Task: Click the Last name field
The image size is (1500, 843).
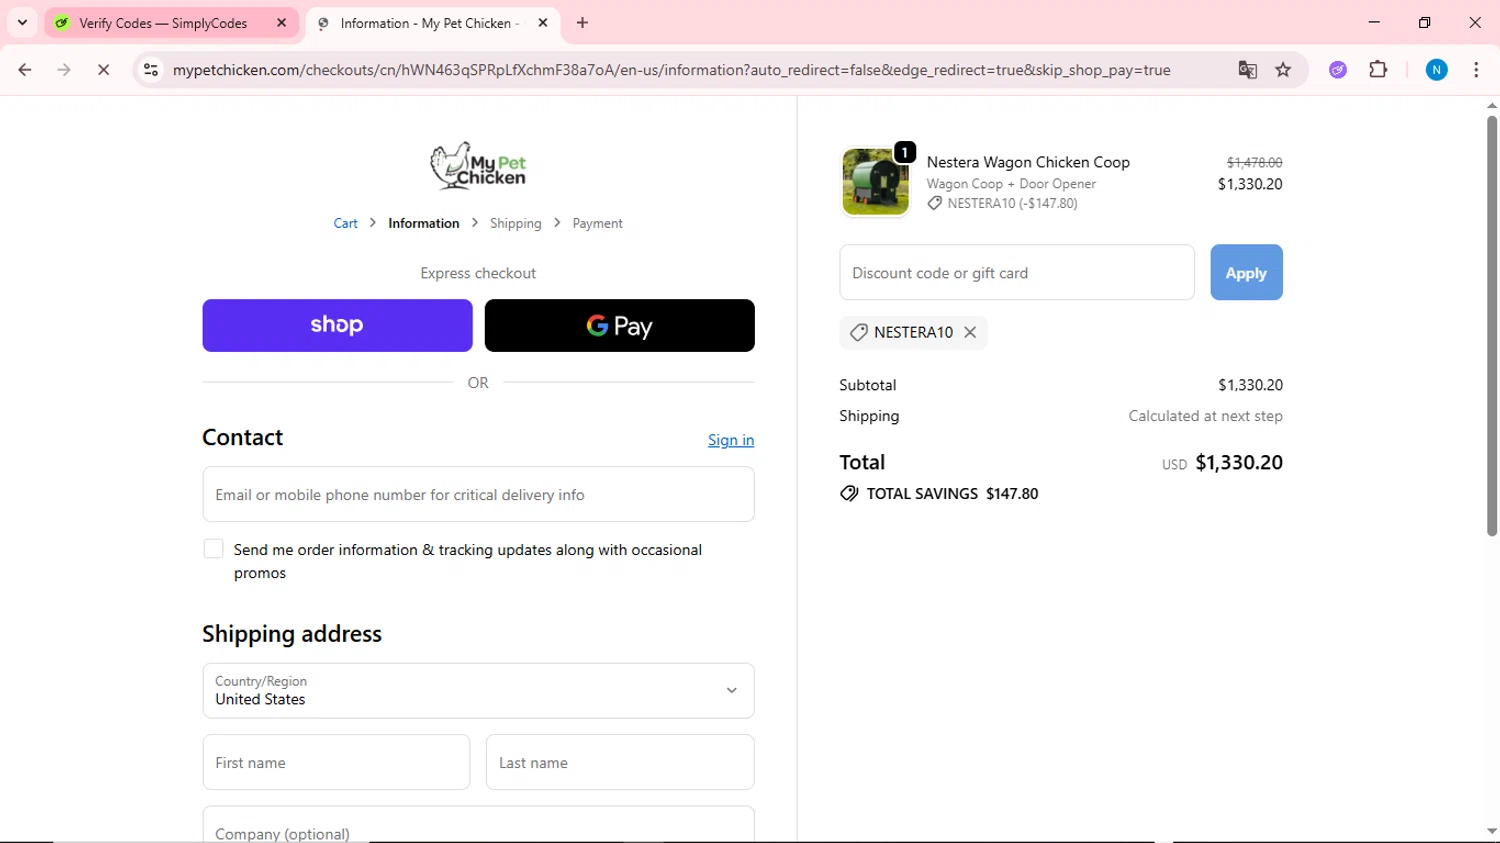Action: click(x=620, y=762)
